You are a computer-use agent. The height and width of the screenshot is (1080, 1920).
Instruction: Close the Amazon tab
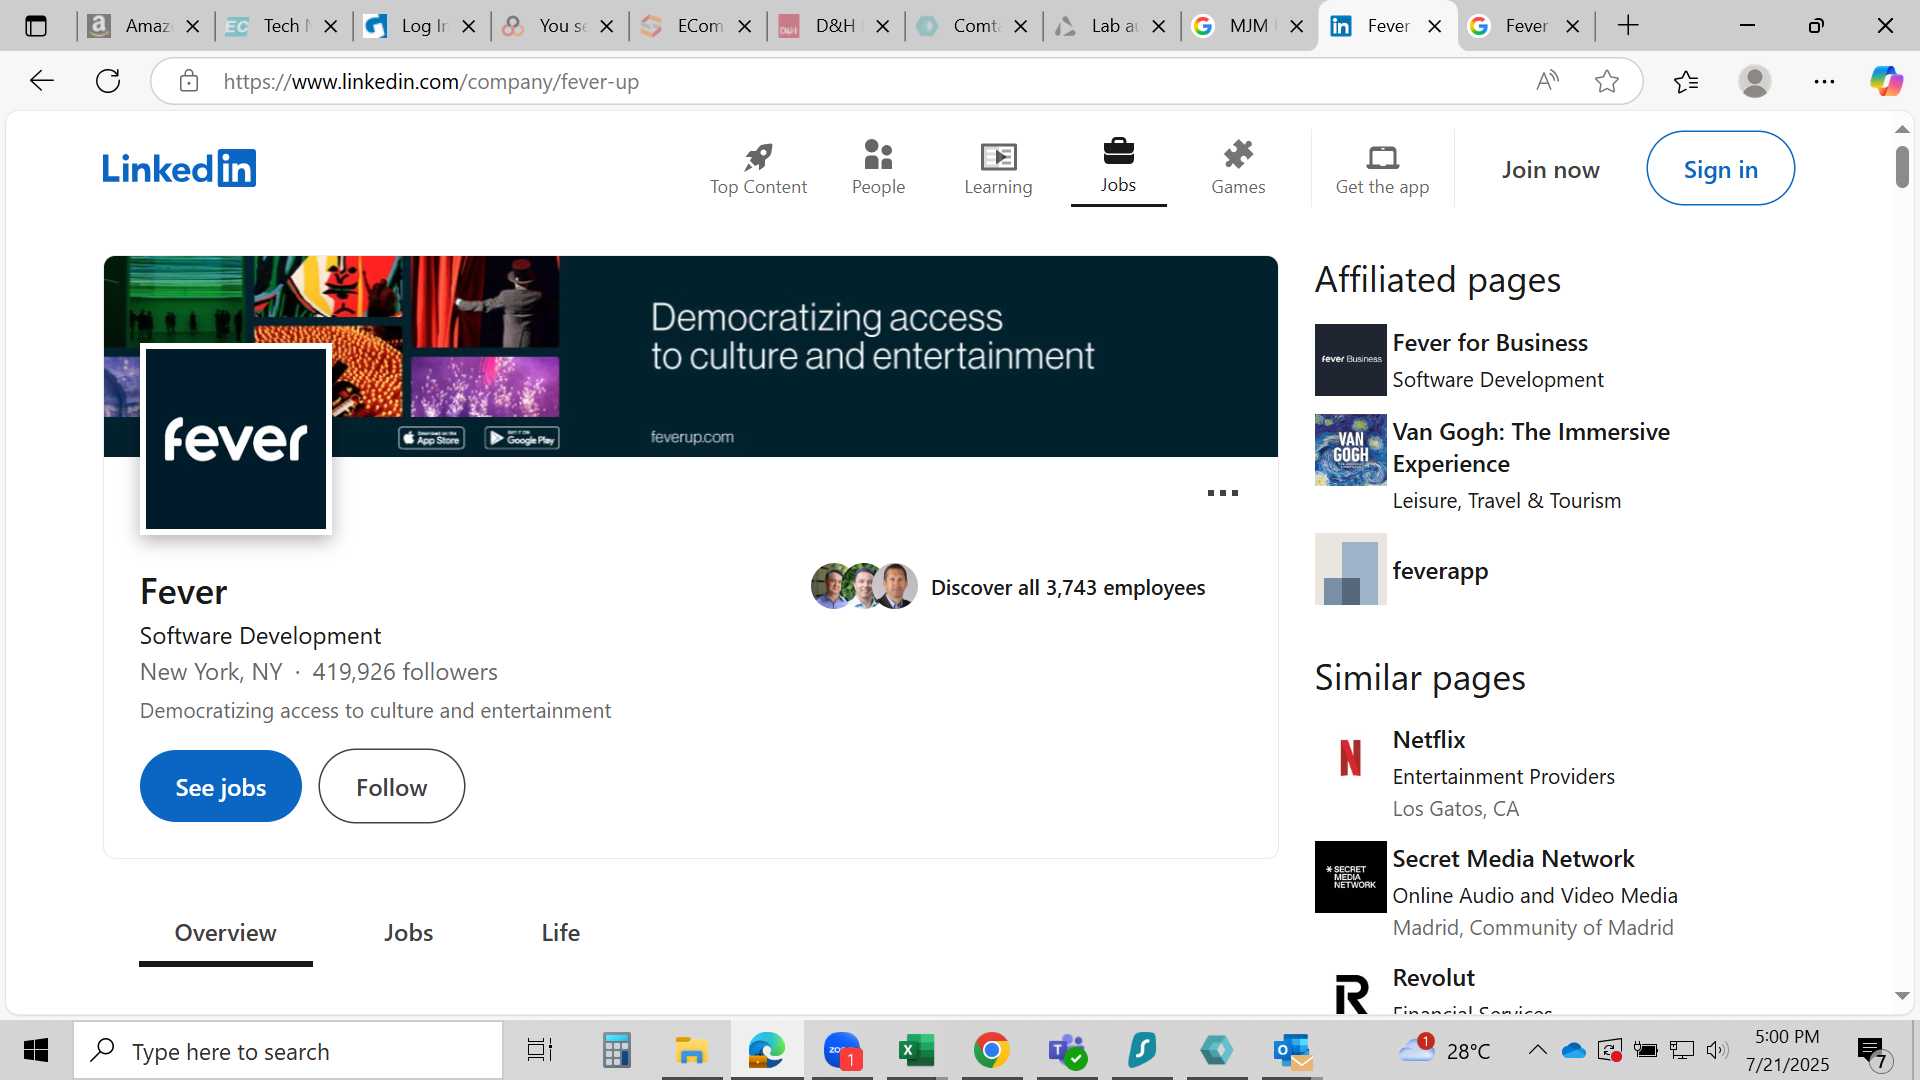pyautogui.click(x=193, y=26)
